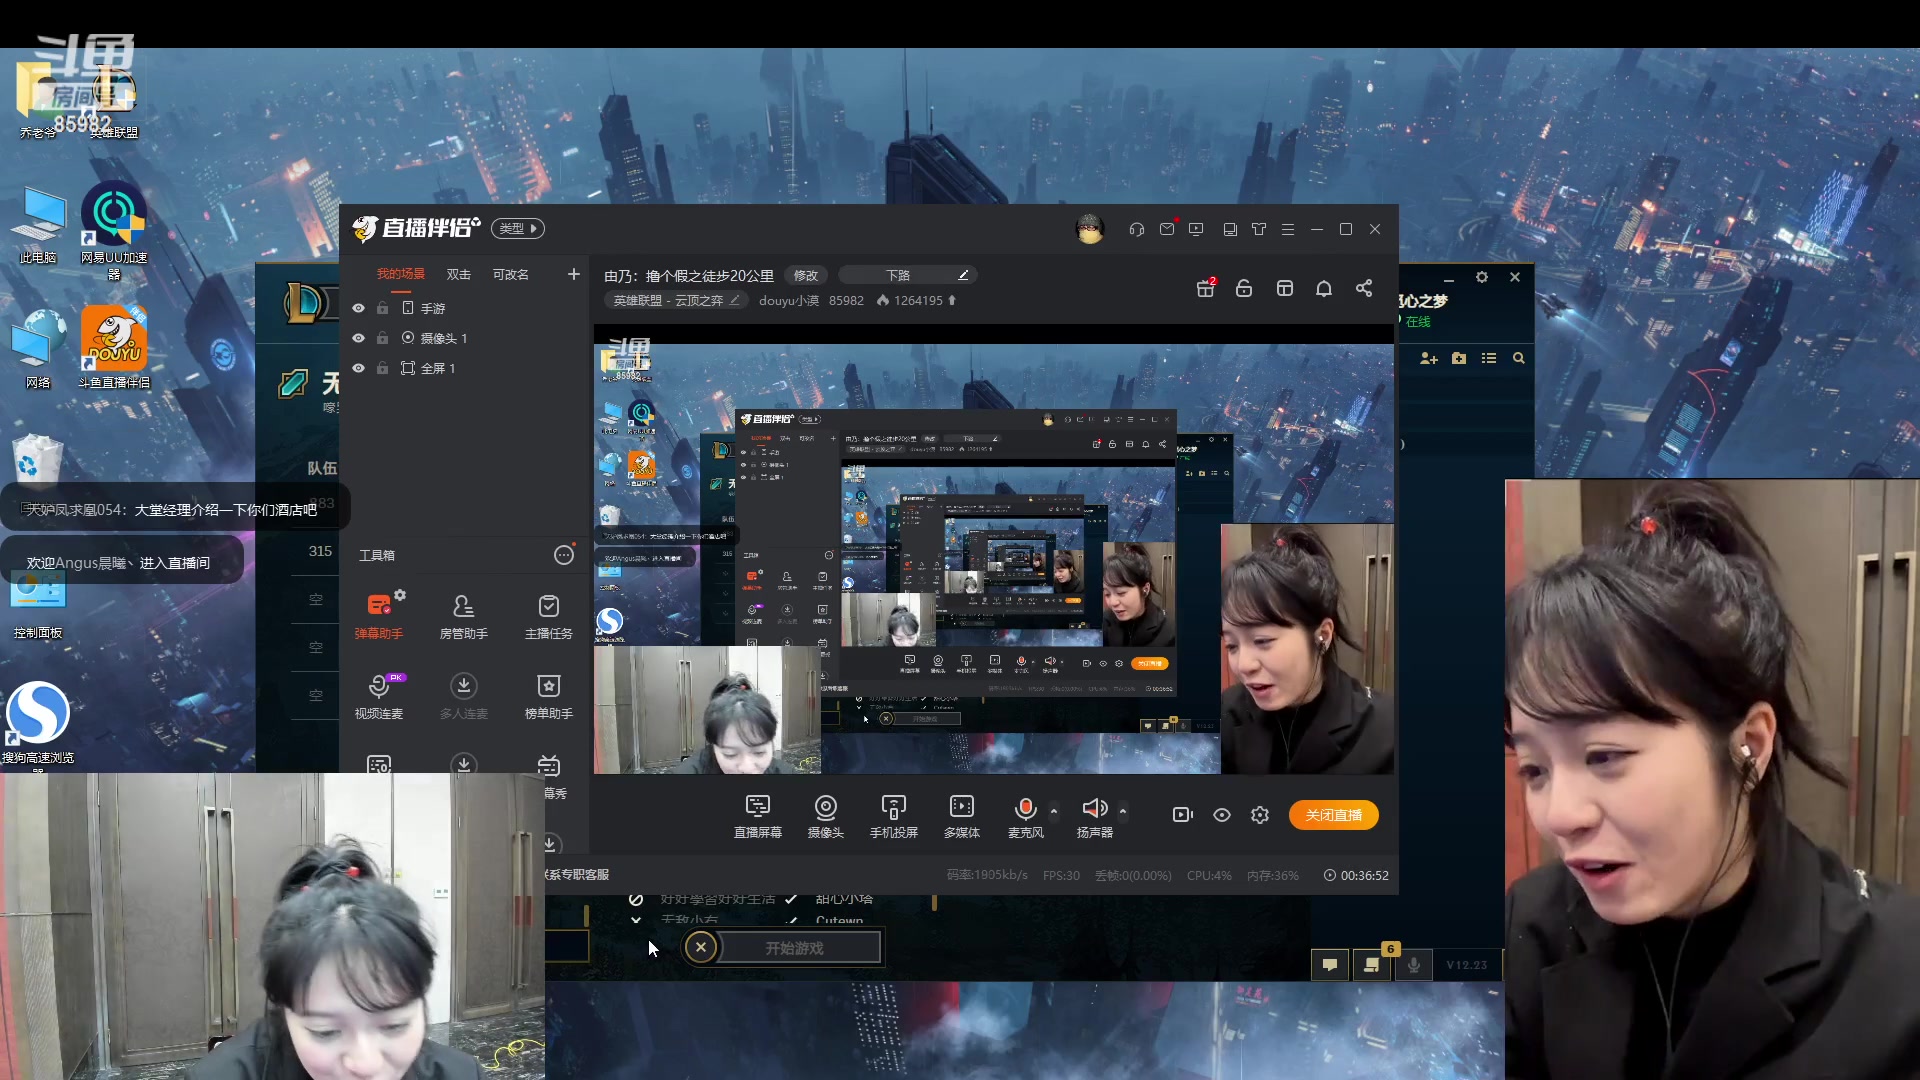Image resolution: width=1920 pixels, height=1080 pixels.
Task: Switch to the 双击 scene tab
Action: tap(458, 274)
